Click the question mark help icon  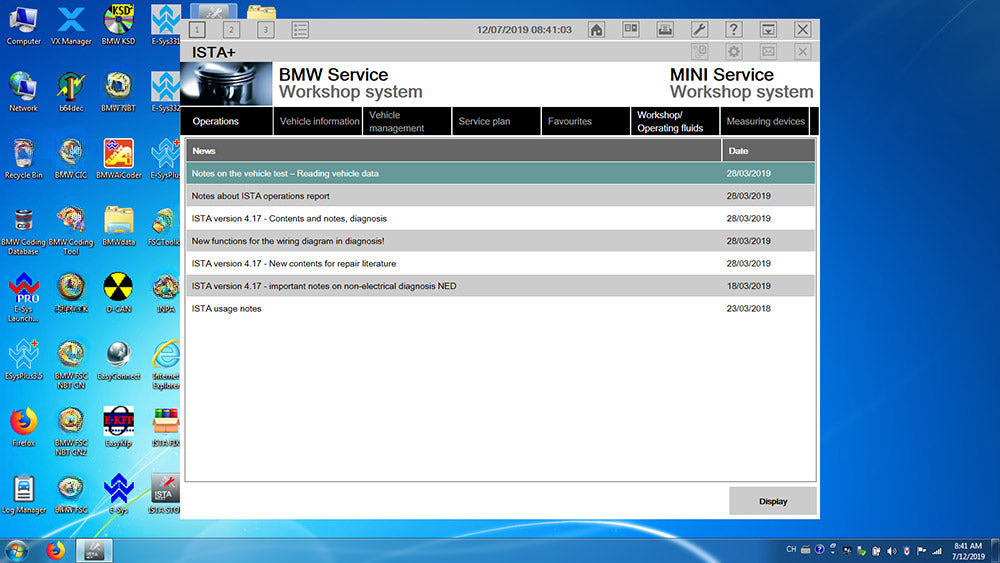click(733, 30)
